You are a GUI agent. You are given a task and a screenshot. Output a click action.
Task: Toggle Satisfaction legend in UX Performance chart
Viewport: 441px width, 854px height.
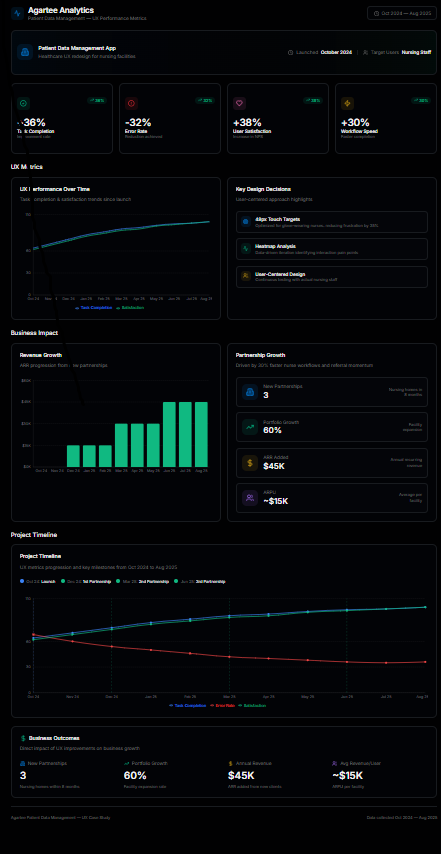130,308
